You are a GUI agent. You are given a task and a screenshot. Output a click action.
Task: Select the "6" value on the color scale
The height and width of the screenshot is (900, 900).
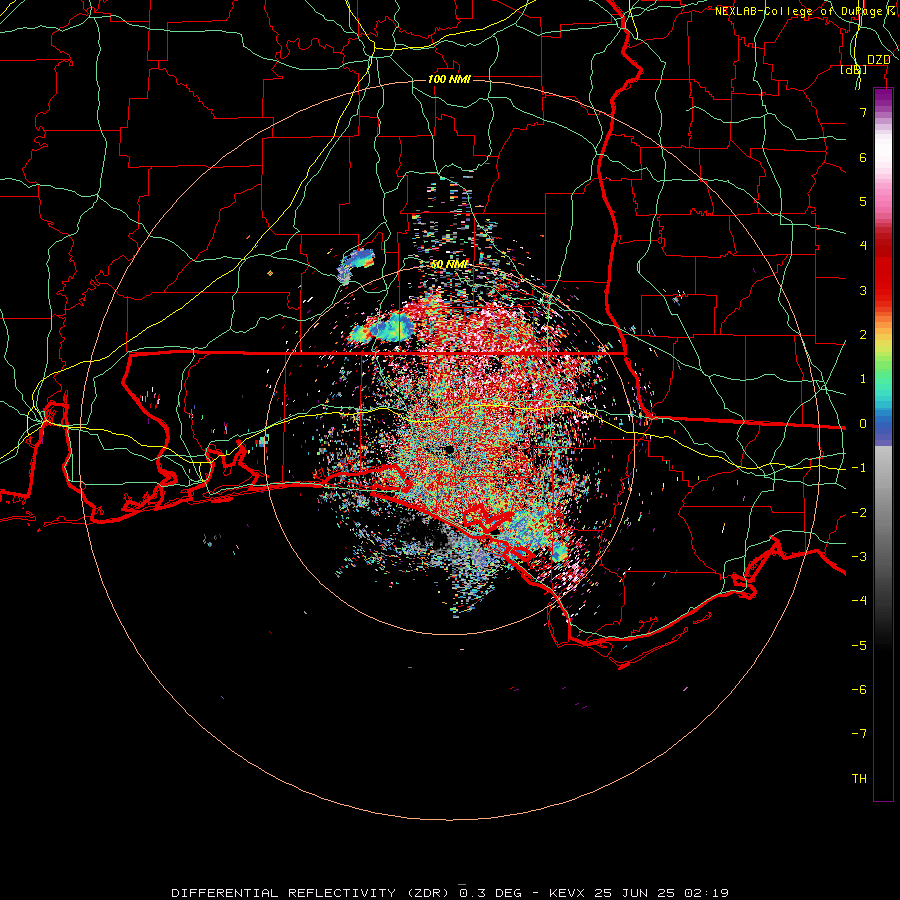863,157
